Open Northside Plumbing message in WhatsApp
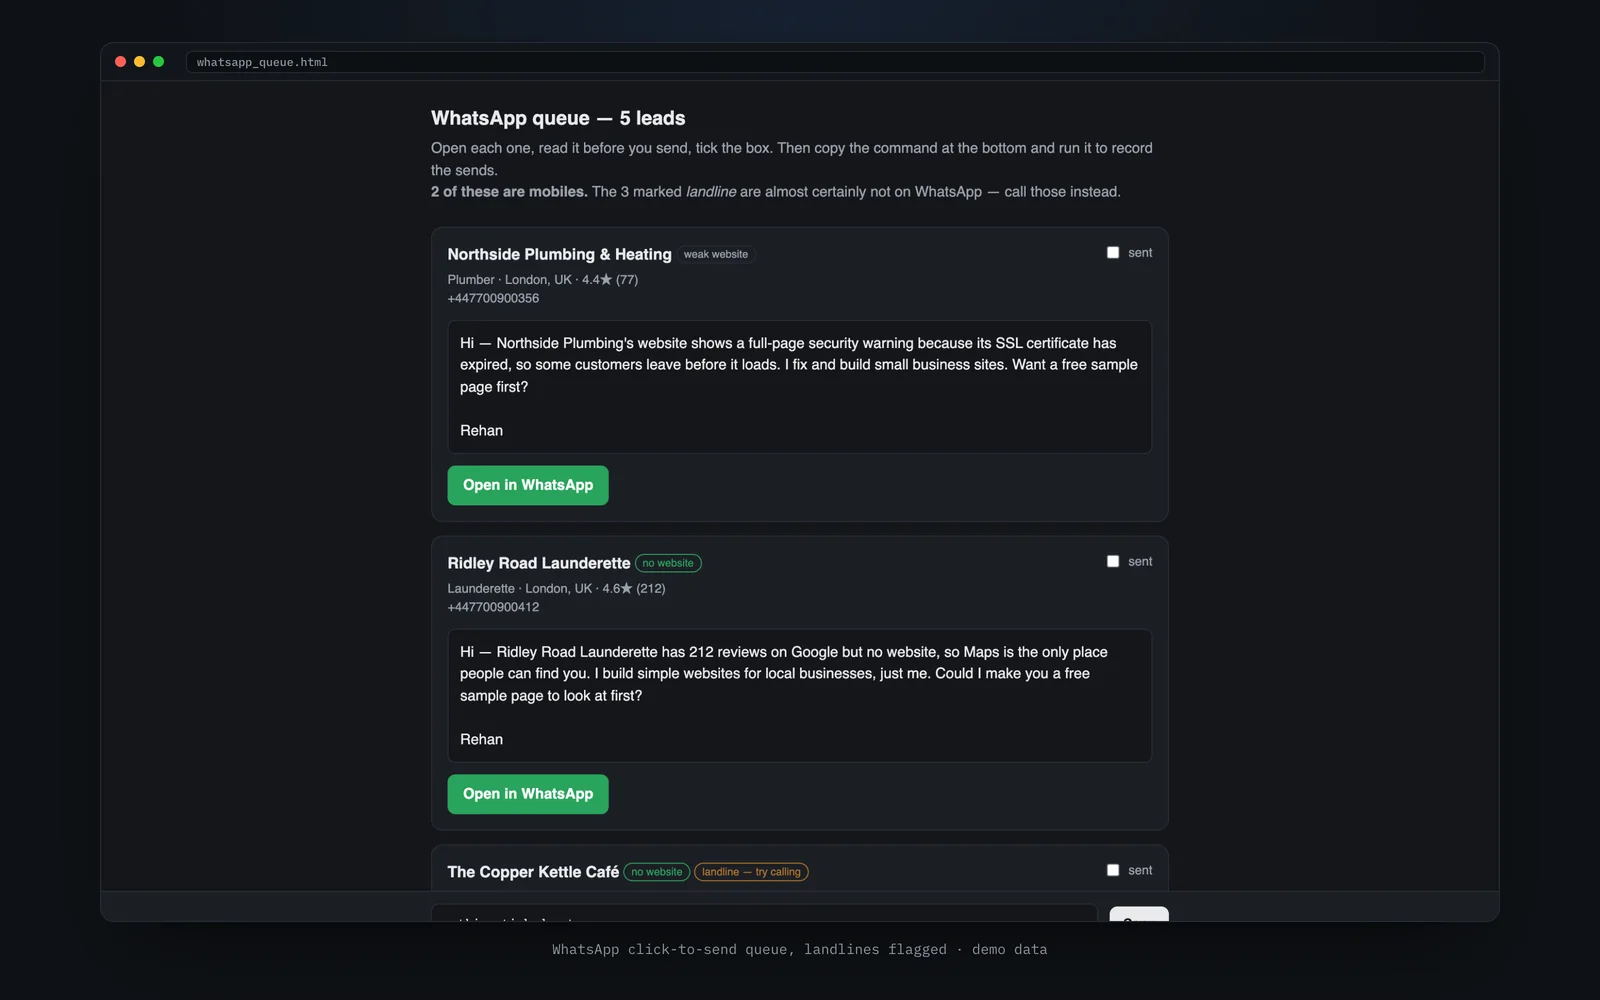Viewport: 1600px width, 1000px height. tap(528, 485)
